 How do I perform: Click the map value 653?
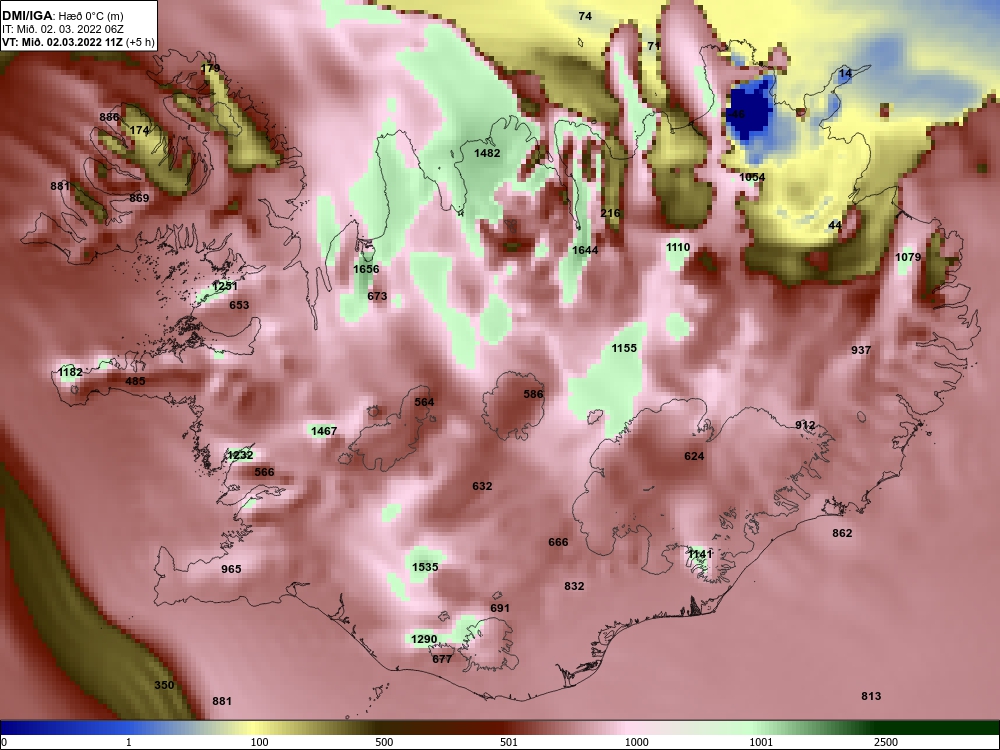239,305
